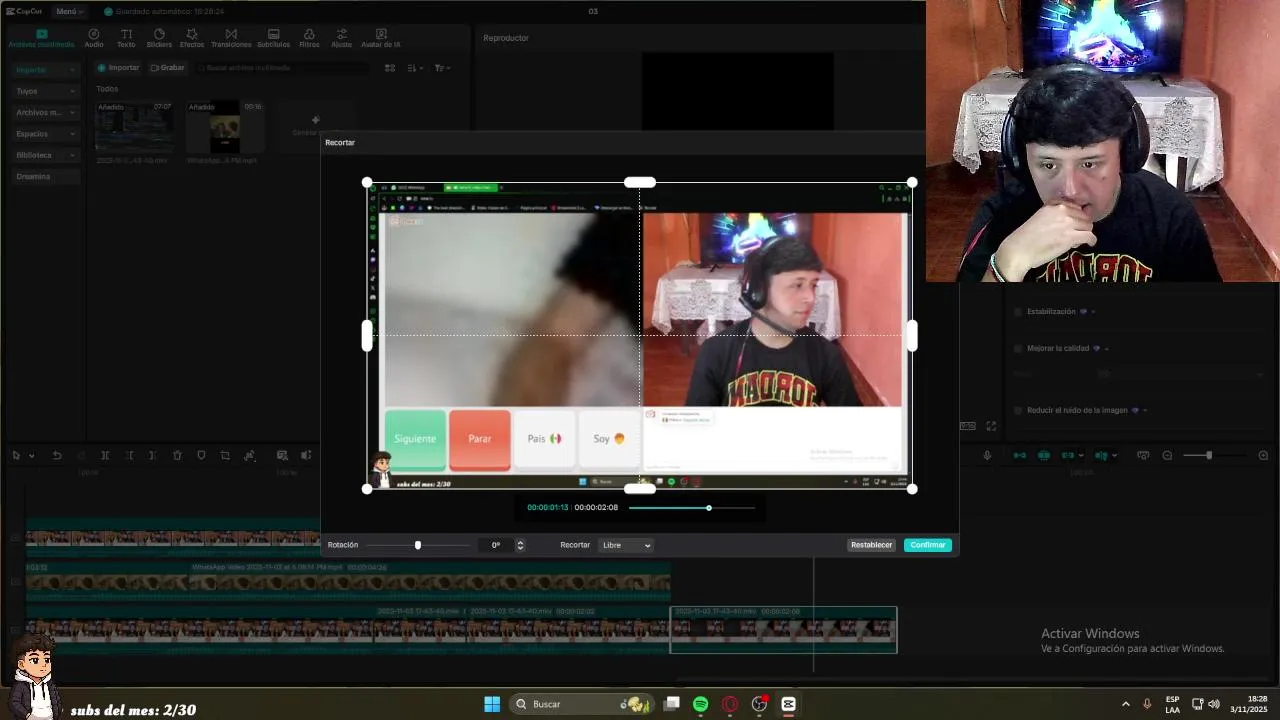Click the bottom-right crop corner handle
The image size is (1280, 720).
tap(912, 489)
